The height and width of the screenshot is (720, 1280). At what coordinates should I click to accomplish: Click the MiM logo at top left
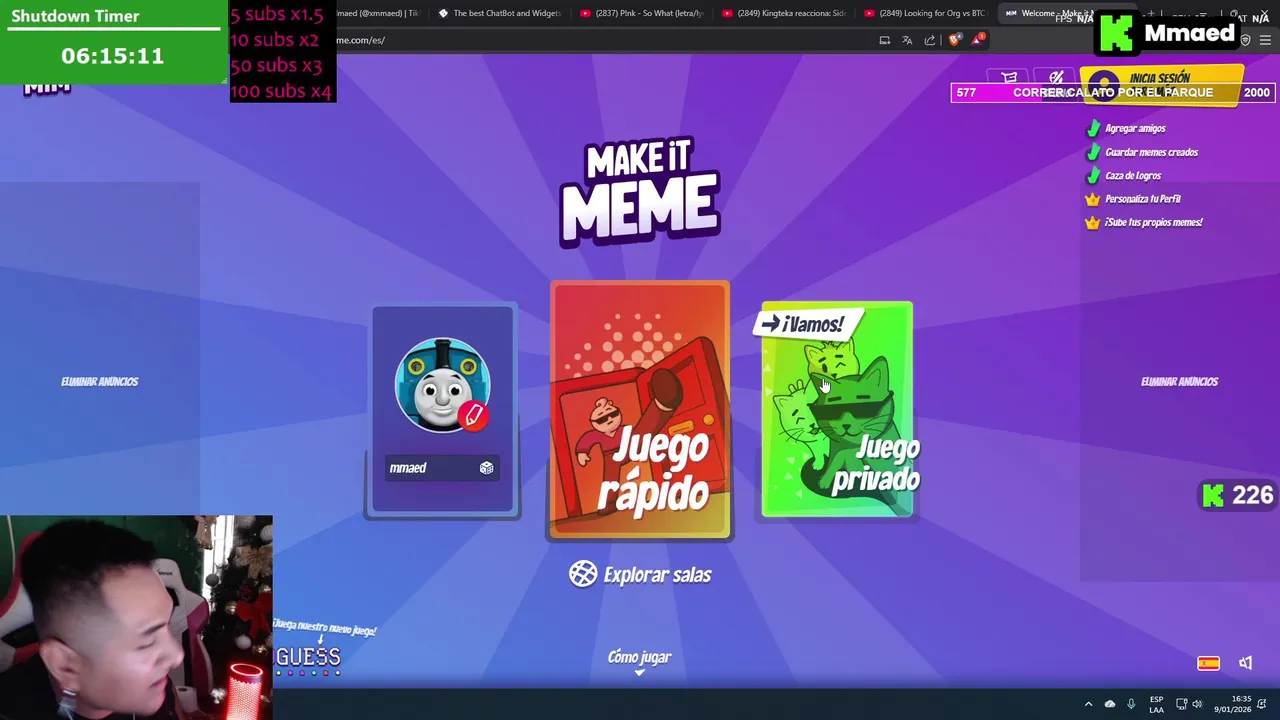(47, 89)
